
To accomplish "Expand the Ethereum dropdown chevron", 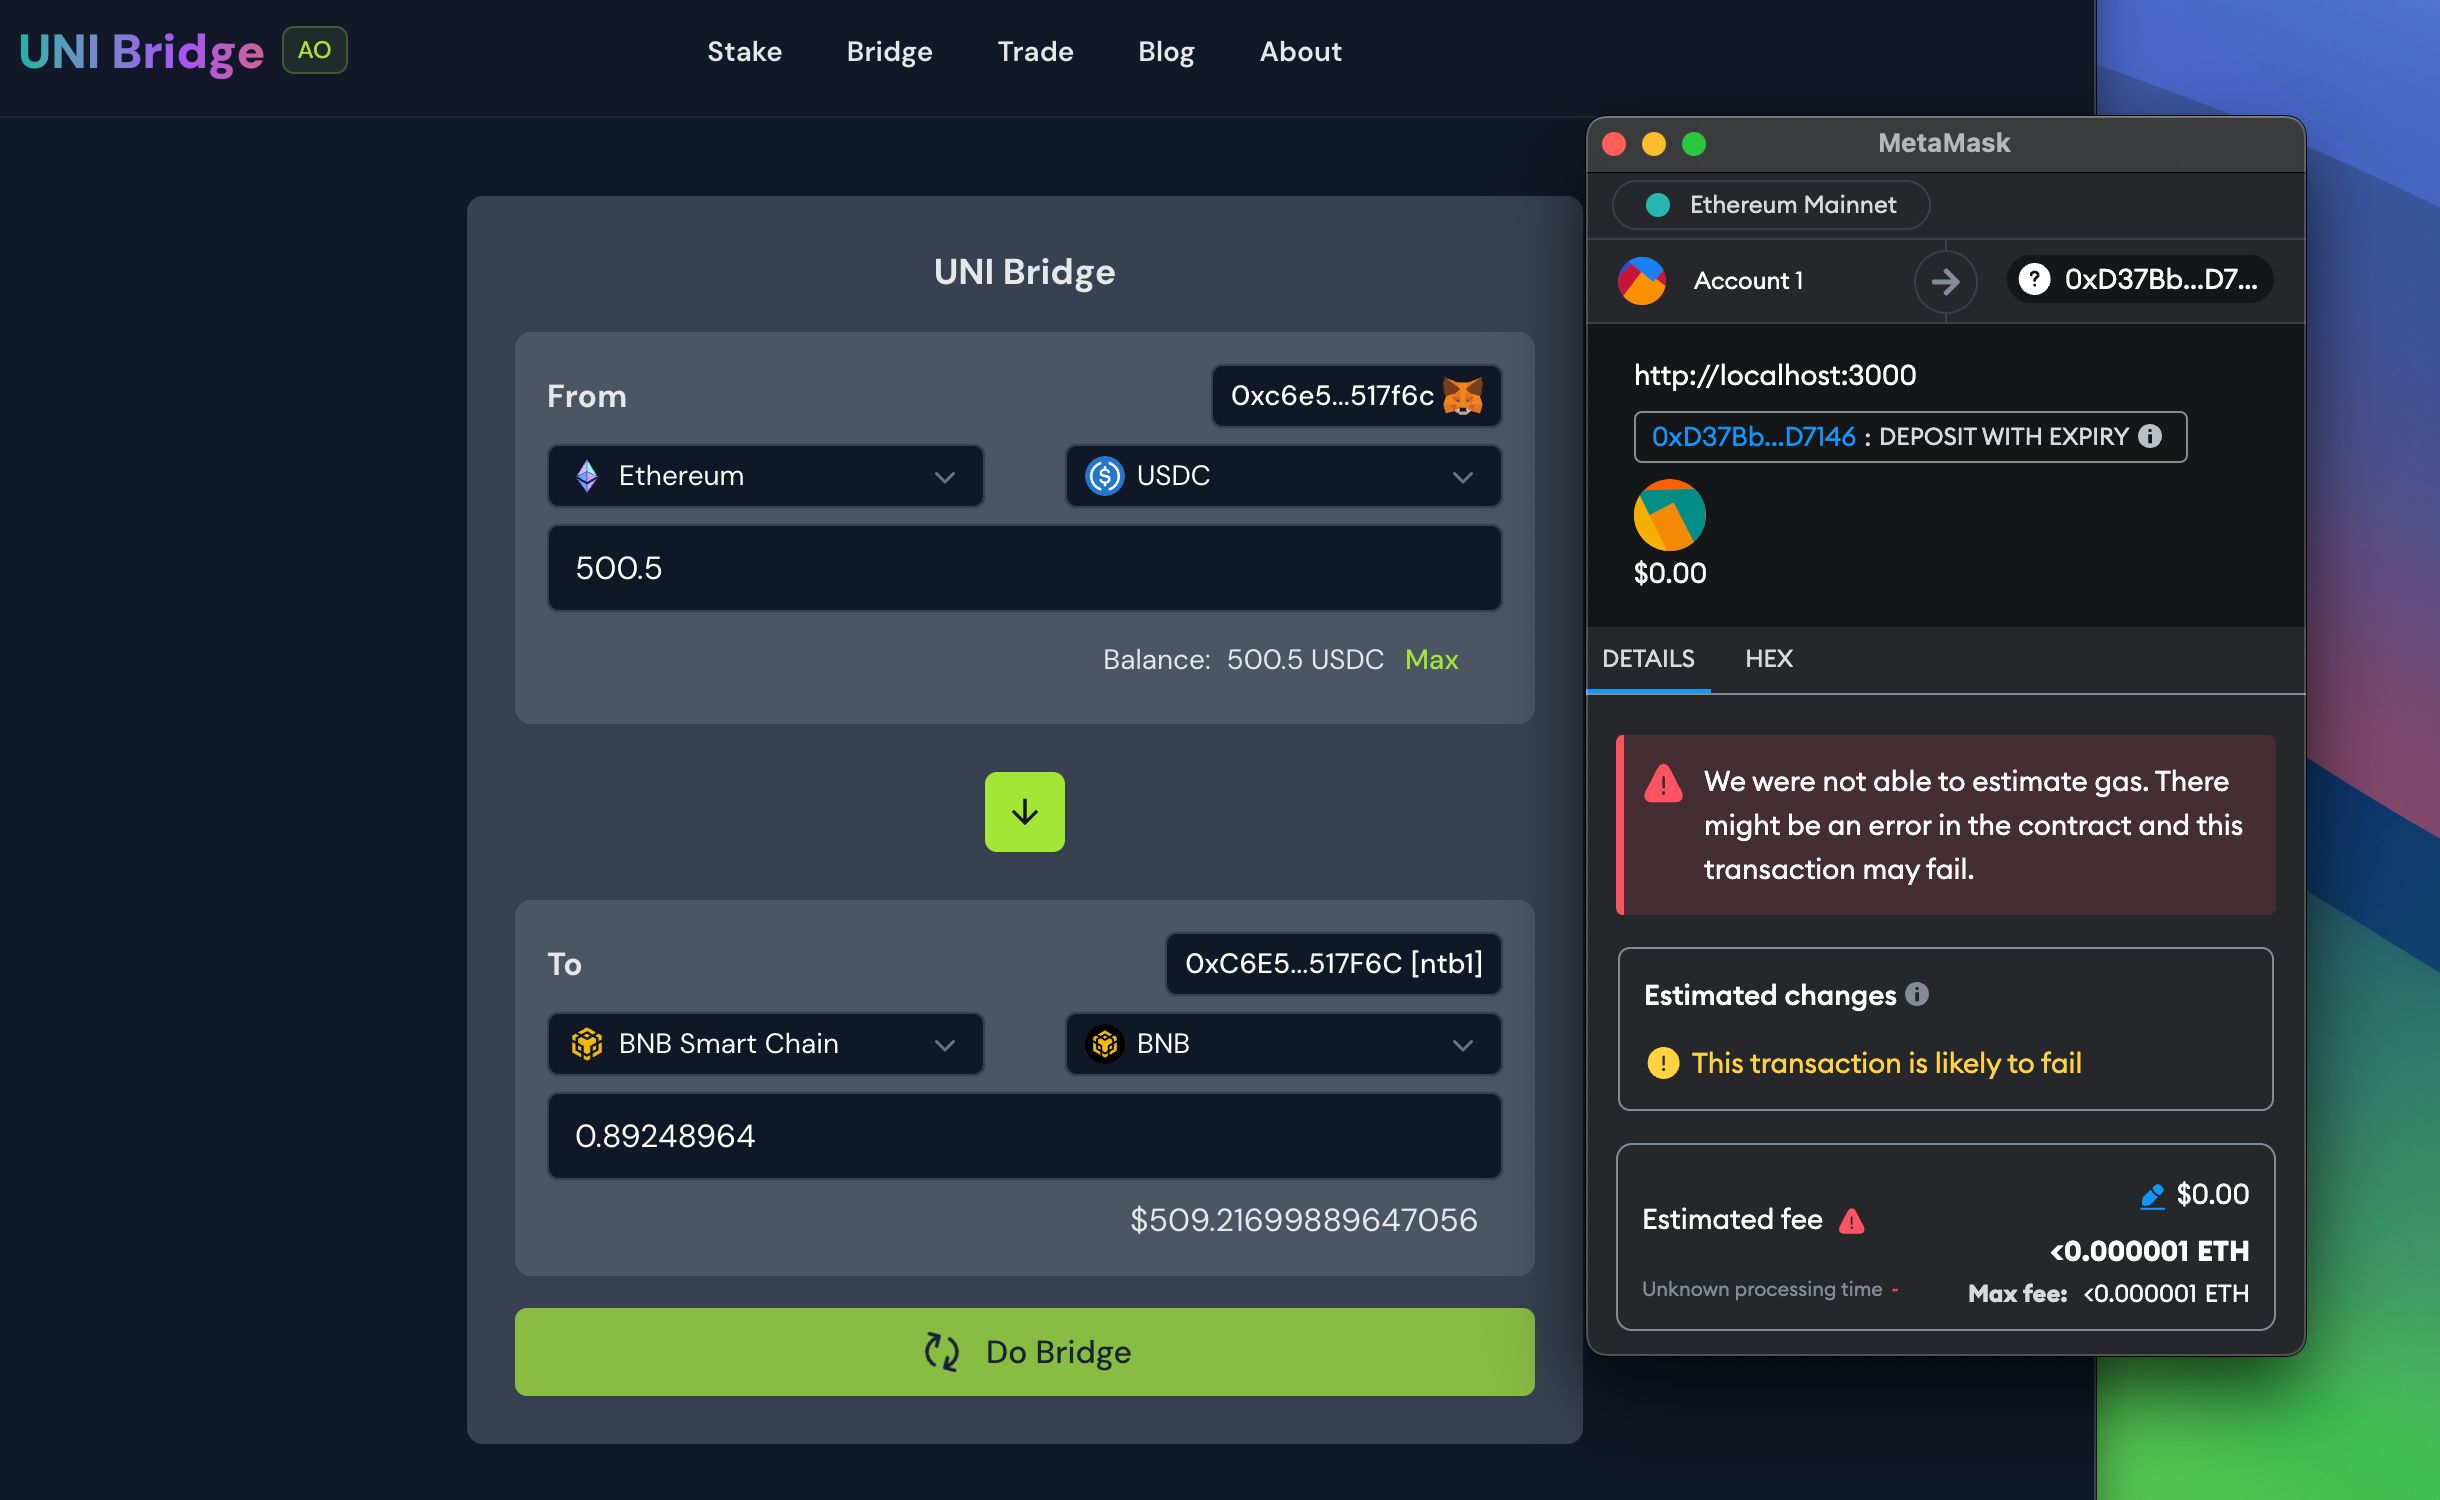I will point(944,478).
